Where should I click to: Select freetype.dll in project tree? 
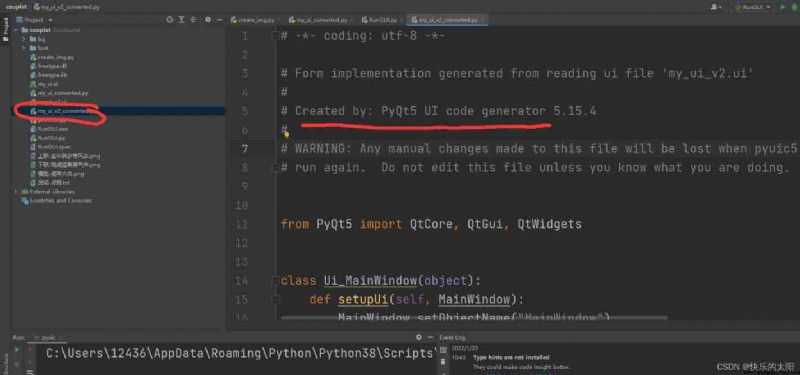[x=52, y=66]
